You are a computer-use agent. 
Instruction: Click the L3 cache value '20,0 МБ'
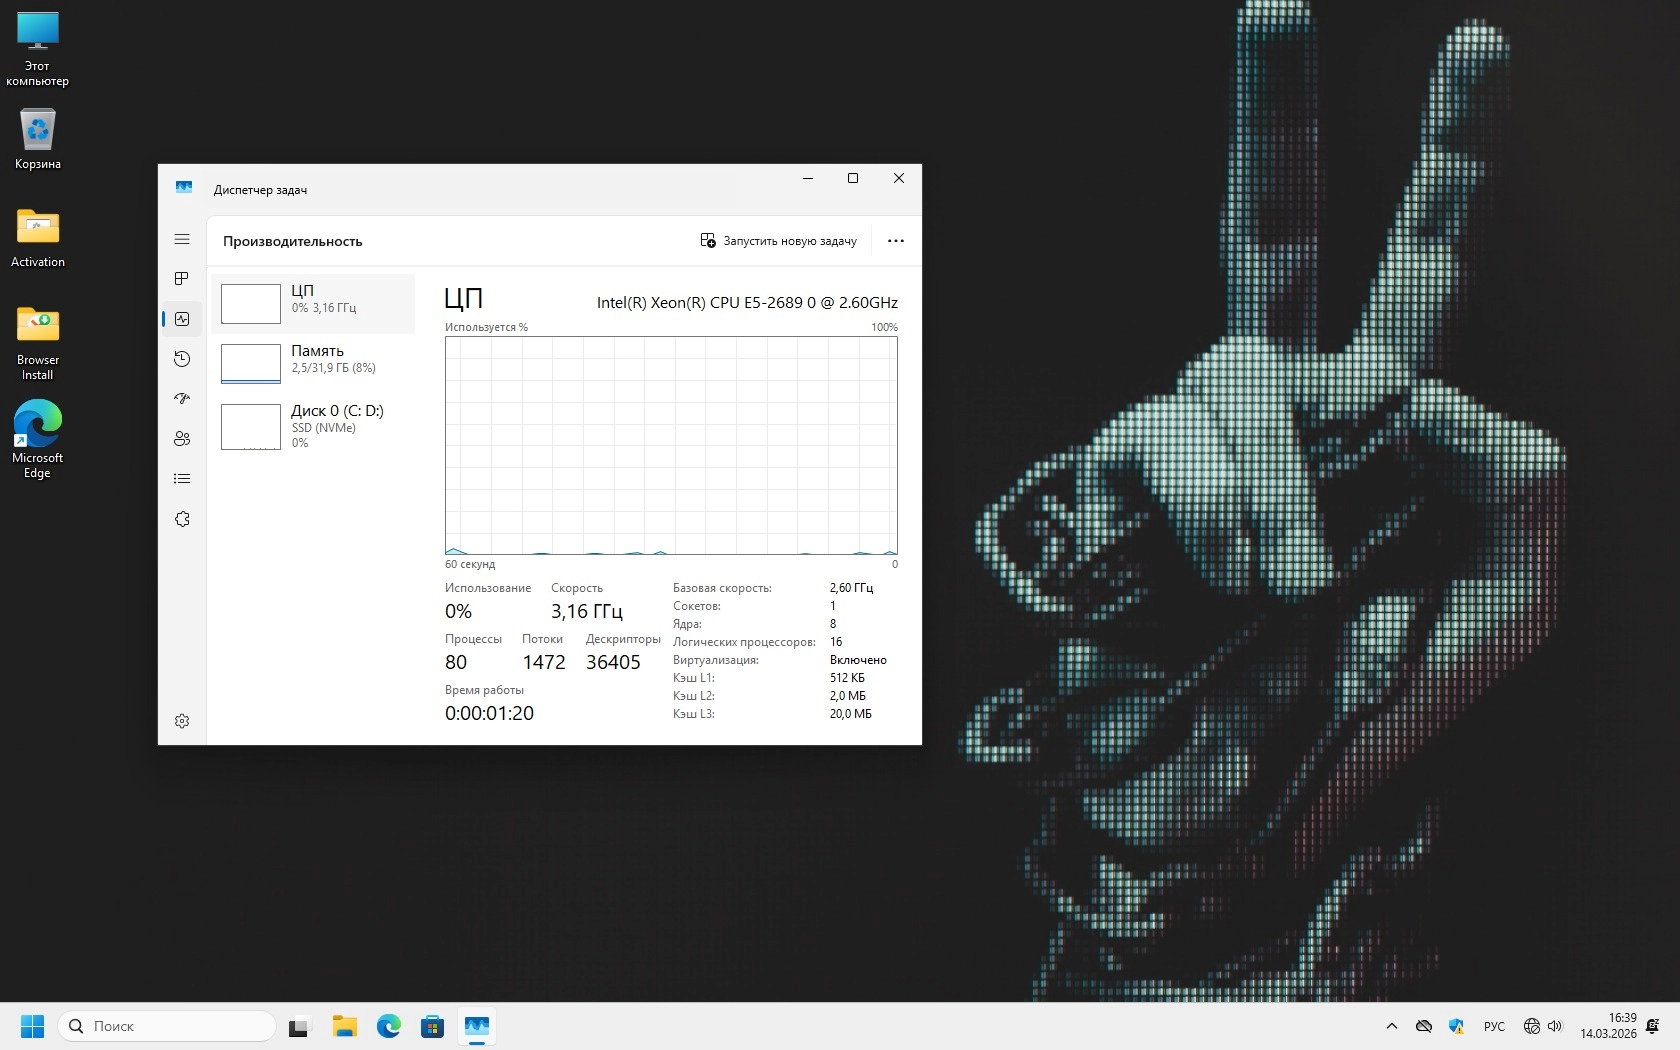tap(851, 714)
